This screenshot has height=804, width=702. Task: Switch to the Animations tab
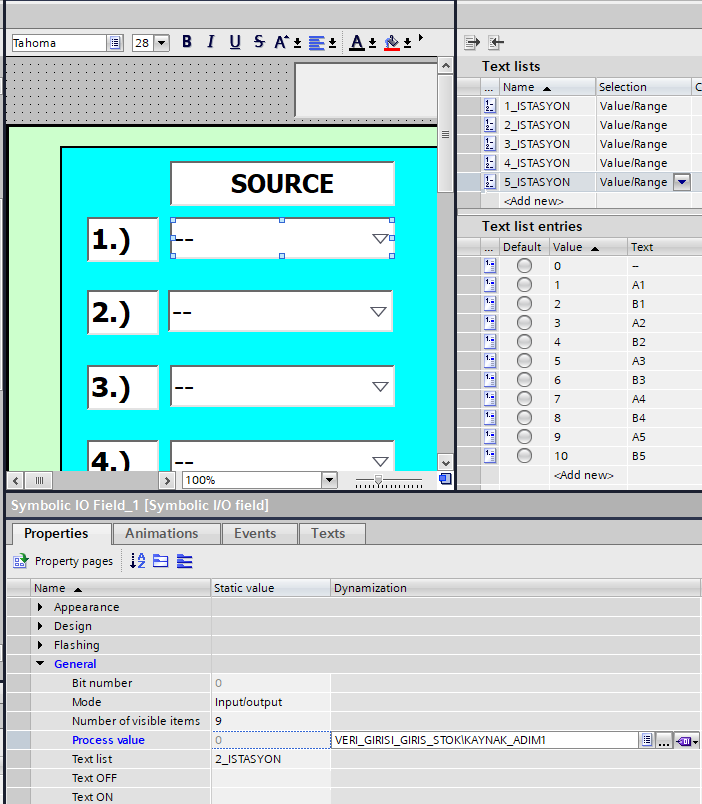[x=162, y=533]
